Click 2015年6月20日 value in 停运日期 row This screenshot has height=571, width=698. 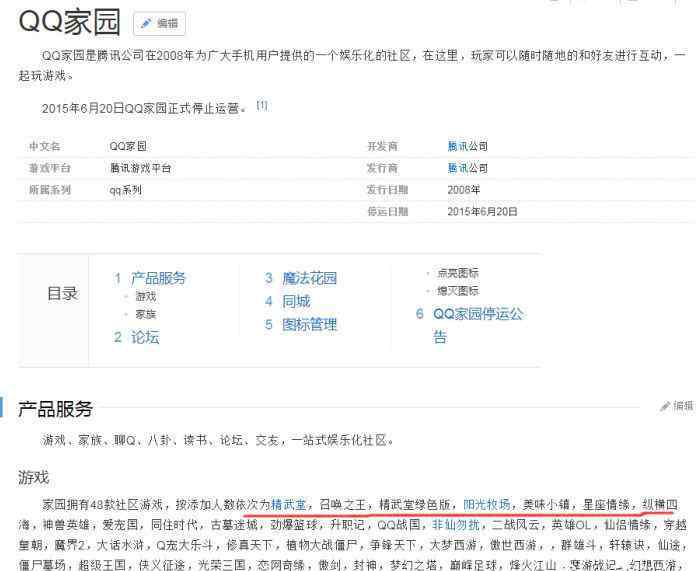[482, 211]
